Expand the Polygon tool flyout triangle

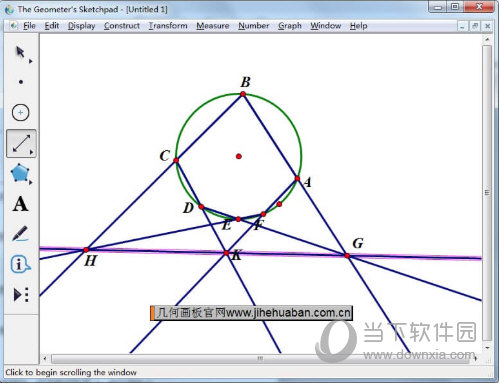tap(31, 182)
